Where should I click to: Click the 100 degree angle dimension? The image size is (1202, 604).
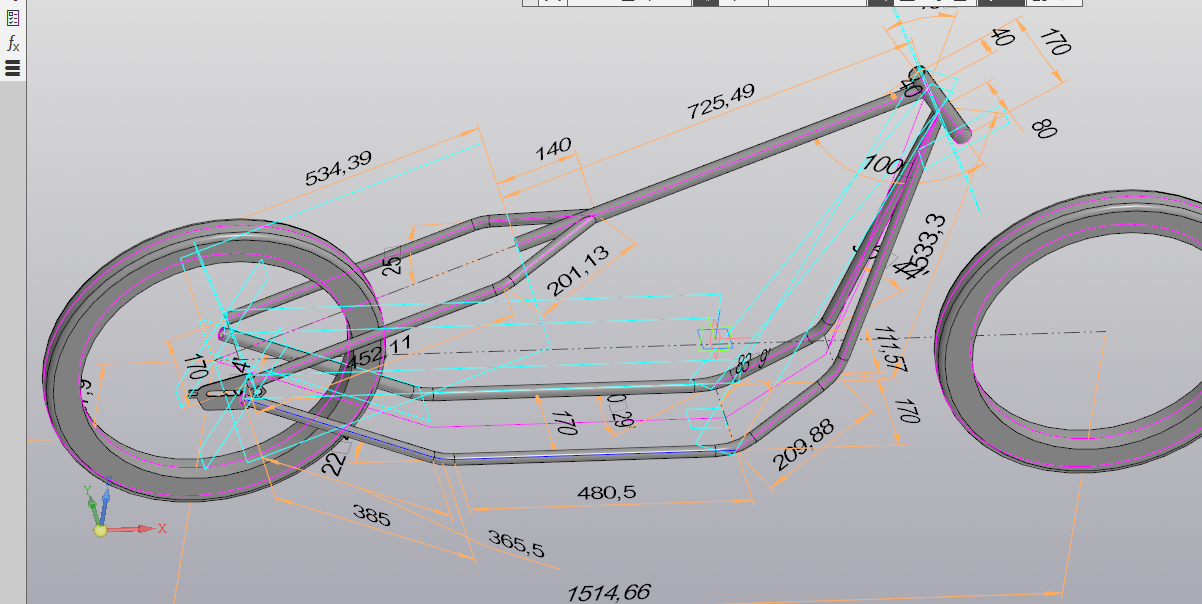pyautogui.click(x=881, y=165)
